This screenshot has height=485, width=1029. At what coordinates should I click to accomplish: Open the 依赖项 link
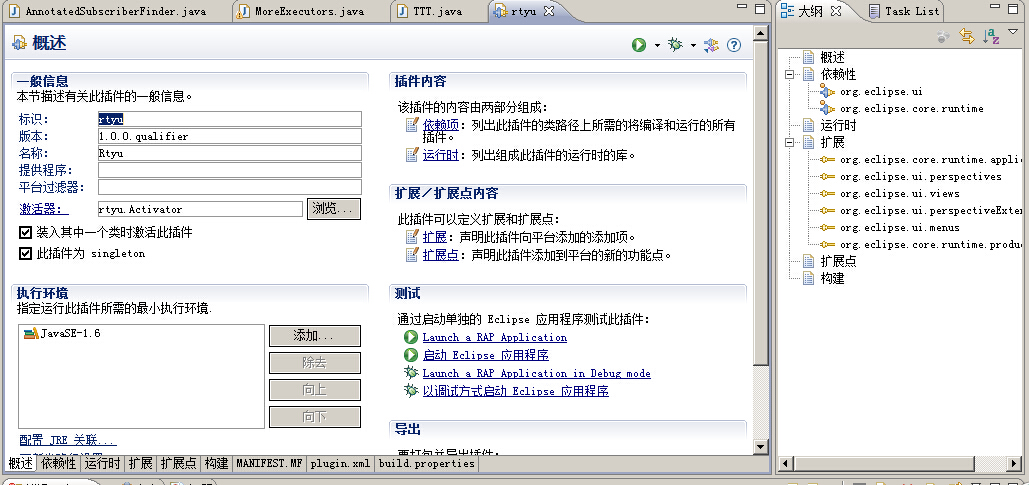pyautogui.click(x=441, y=125)
